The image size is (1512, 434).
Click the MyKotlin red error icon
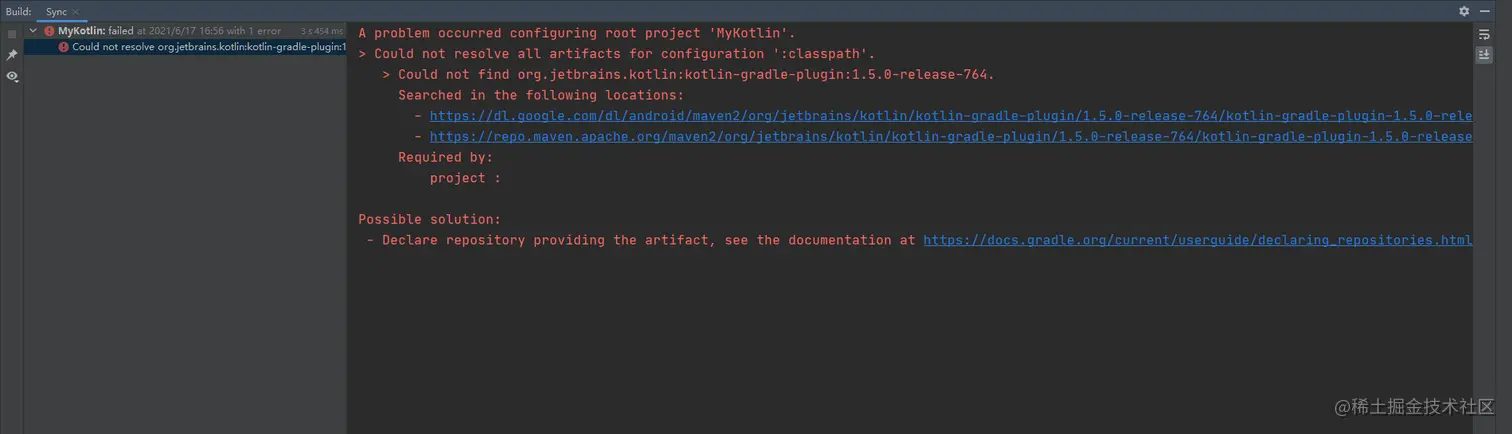point(49,31)
